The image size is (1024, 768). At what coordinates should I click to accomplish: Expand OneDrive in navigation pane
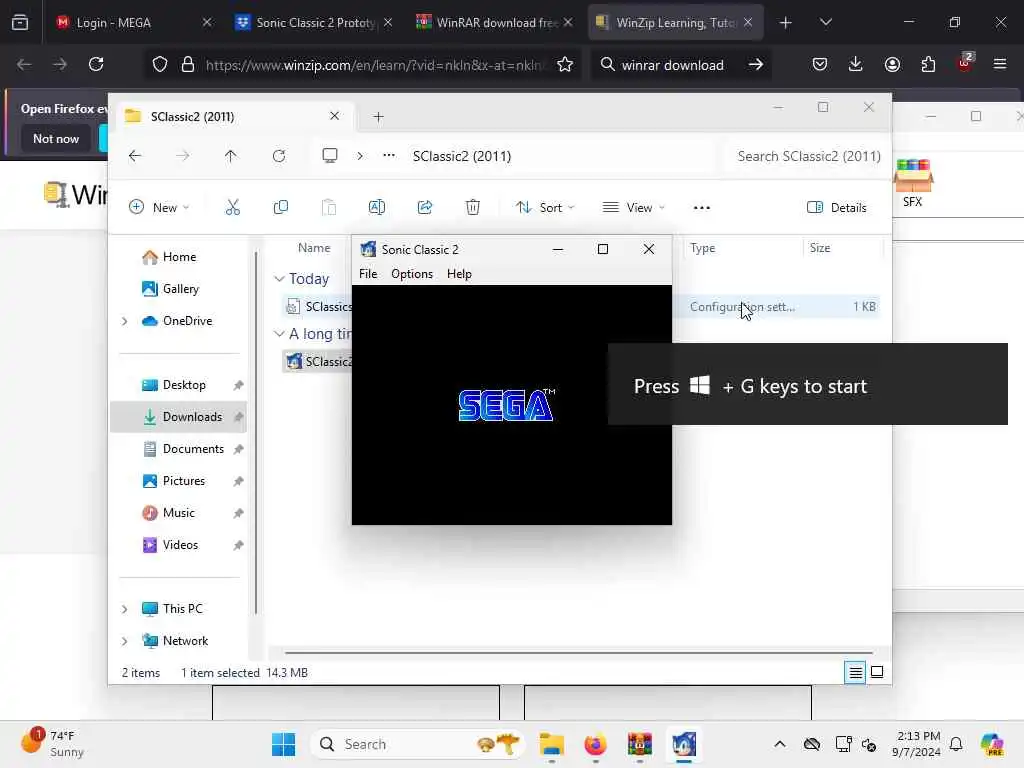[125, 321]
